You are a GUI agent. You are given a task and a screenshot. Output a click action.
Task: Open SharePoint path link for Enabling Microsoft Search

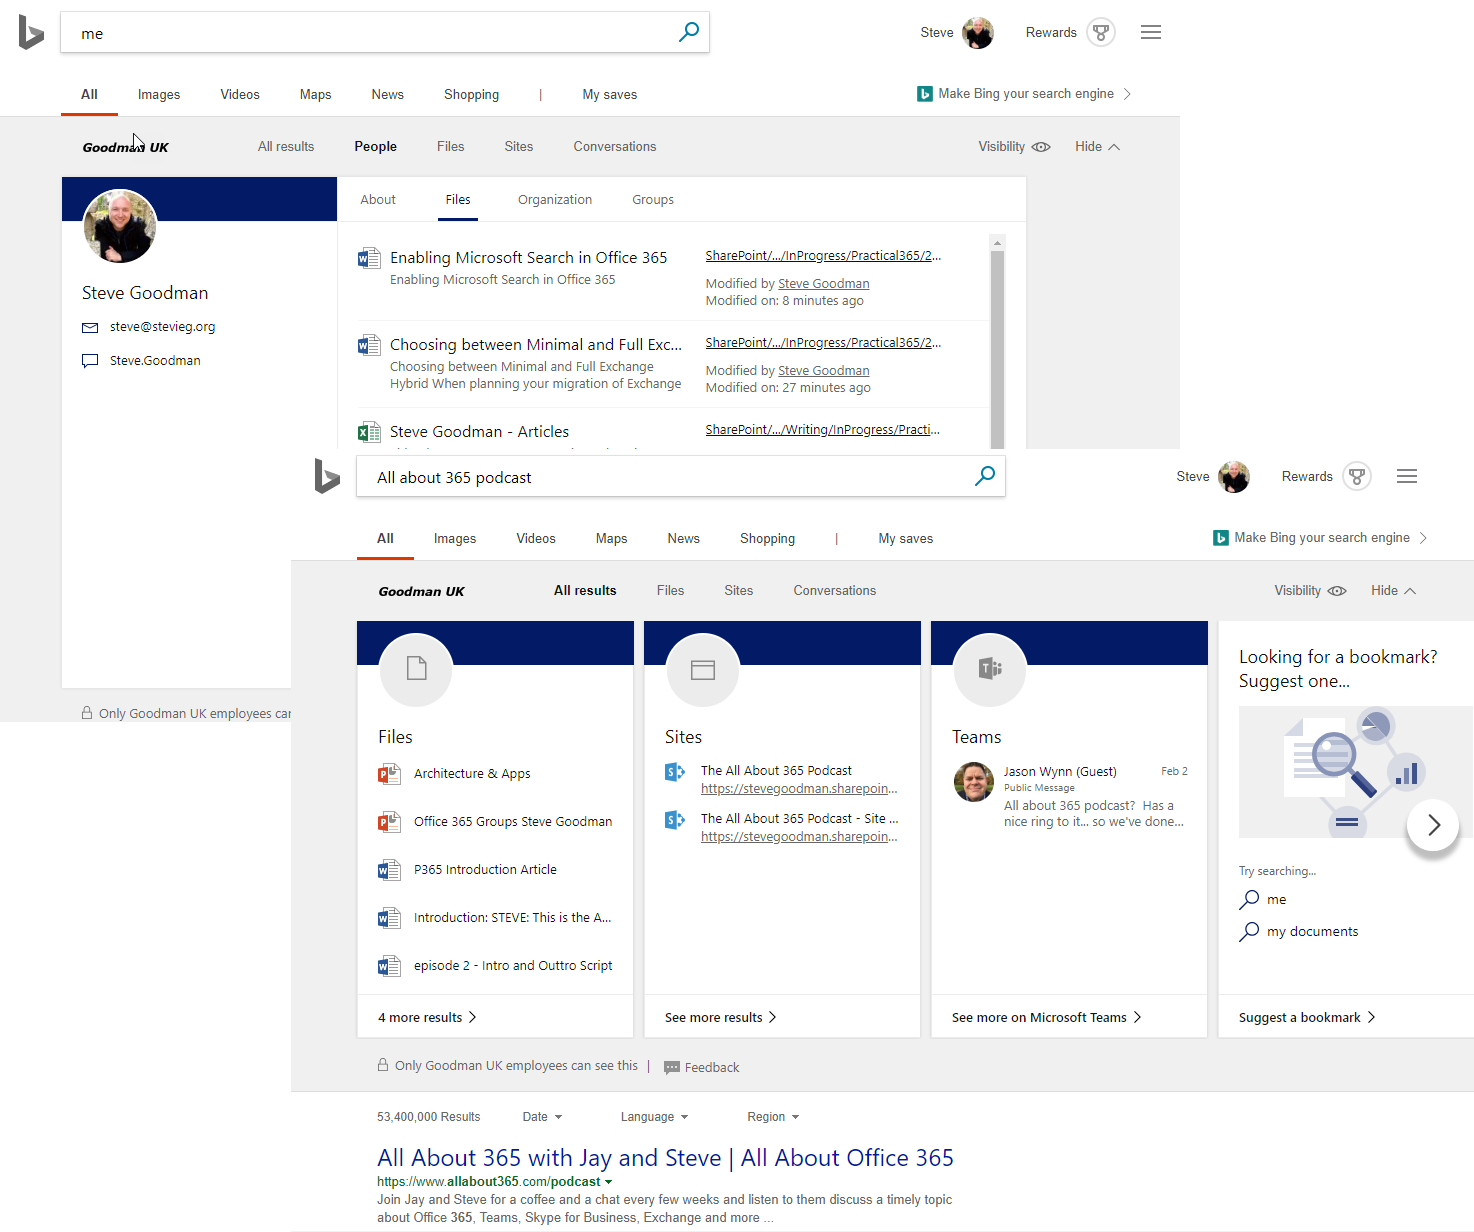coord(823,256)
